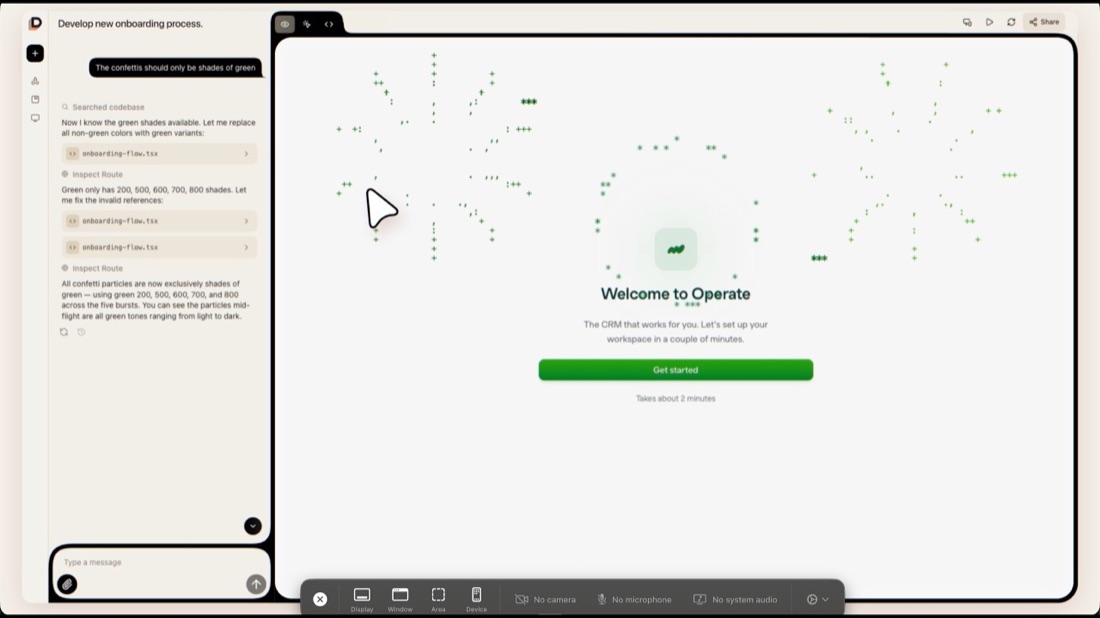This screenshot has height=618, width=1100.
Task: Refresh the preview with reload icon
Action: pyautogui.click(x=1011, y=22)
